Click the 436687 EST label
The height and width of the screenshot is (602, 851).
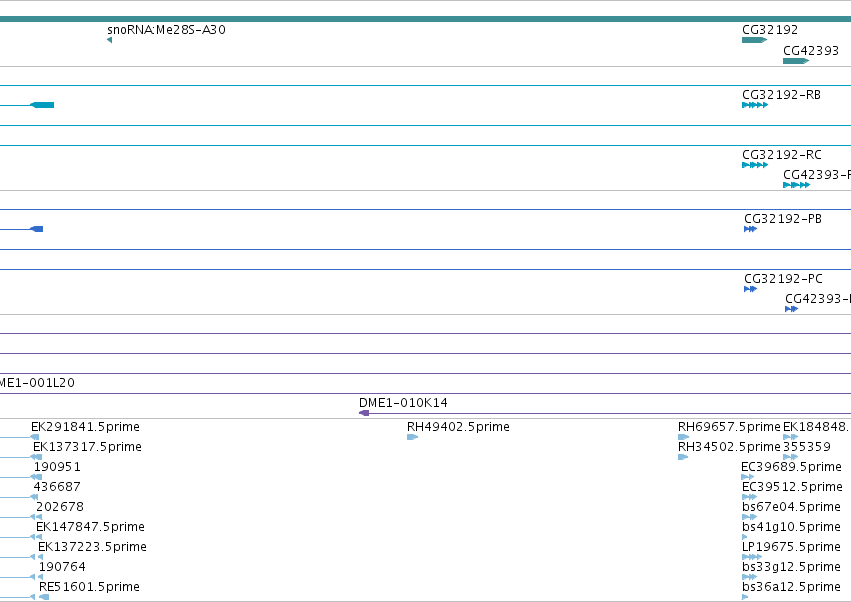pos(57,487)
